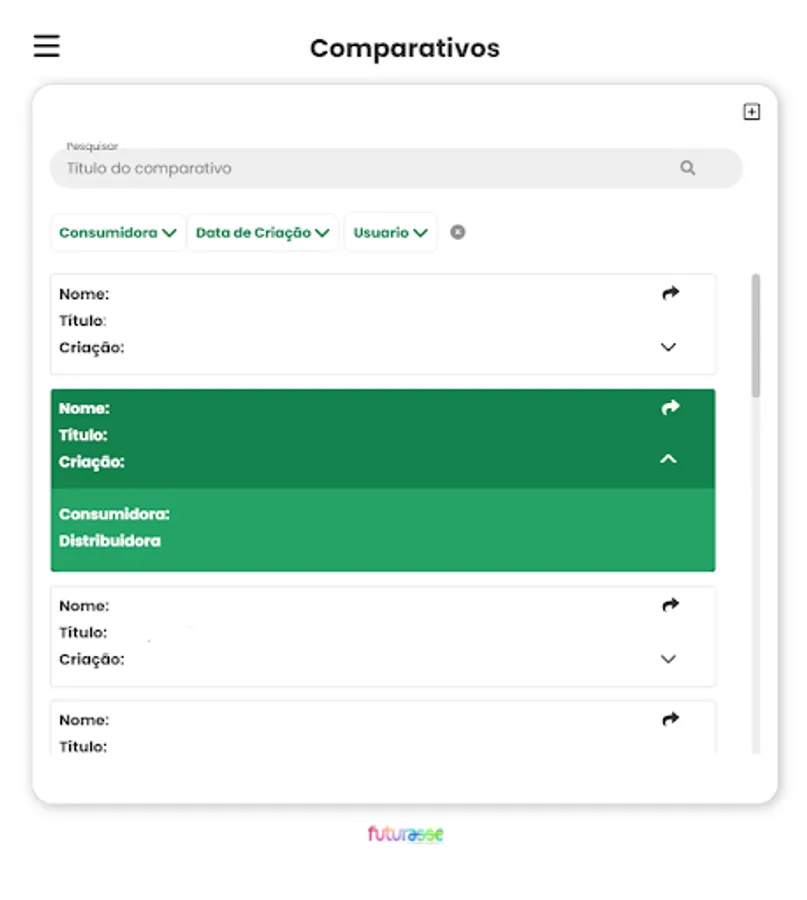Viewport: 807px width, 900px height.
Task: Expand the third comparativo card details
Action: click(x=668, y=659)
